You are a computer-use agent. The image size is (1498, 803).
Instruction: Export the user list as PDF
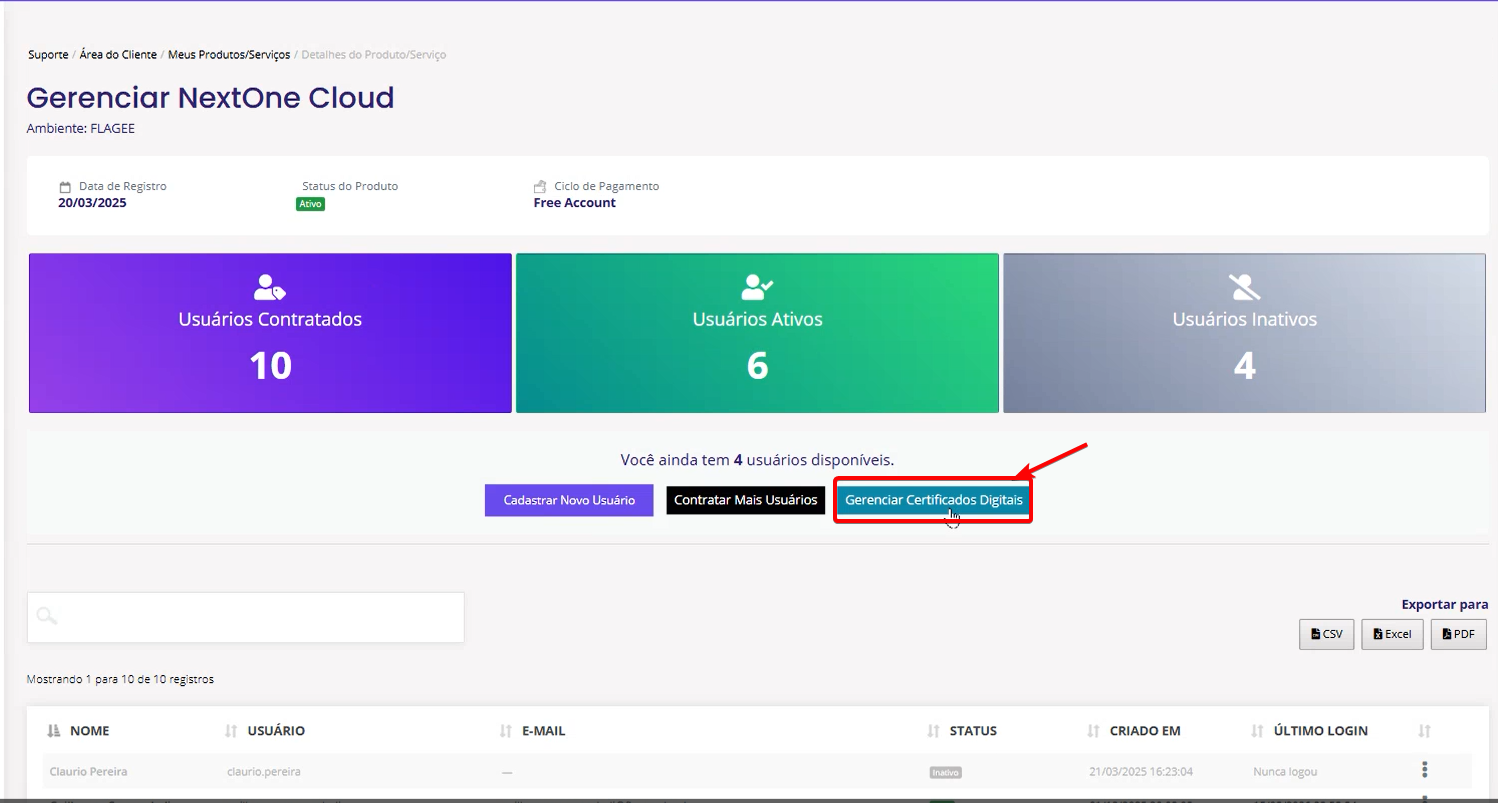1458,634
